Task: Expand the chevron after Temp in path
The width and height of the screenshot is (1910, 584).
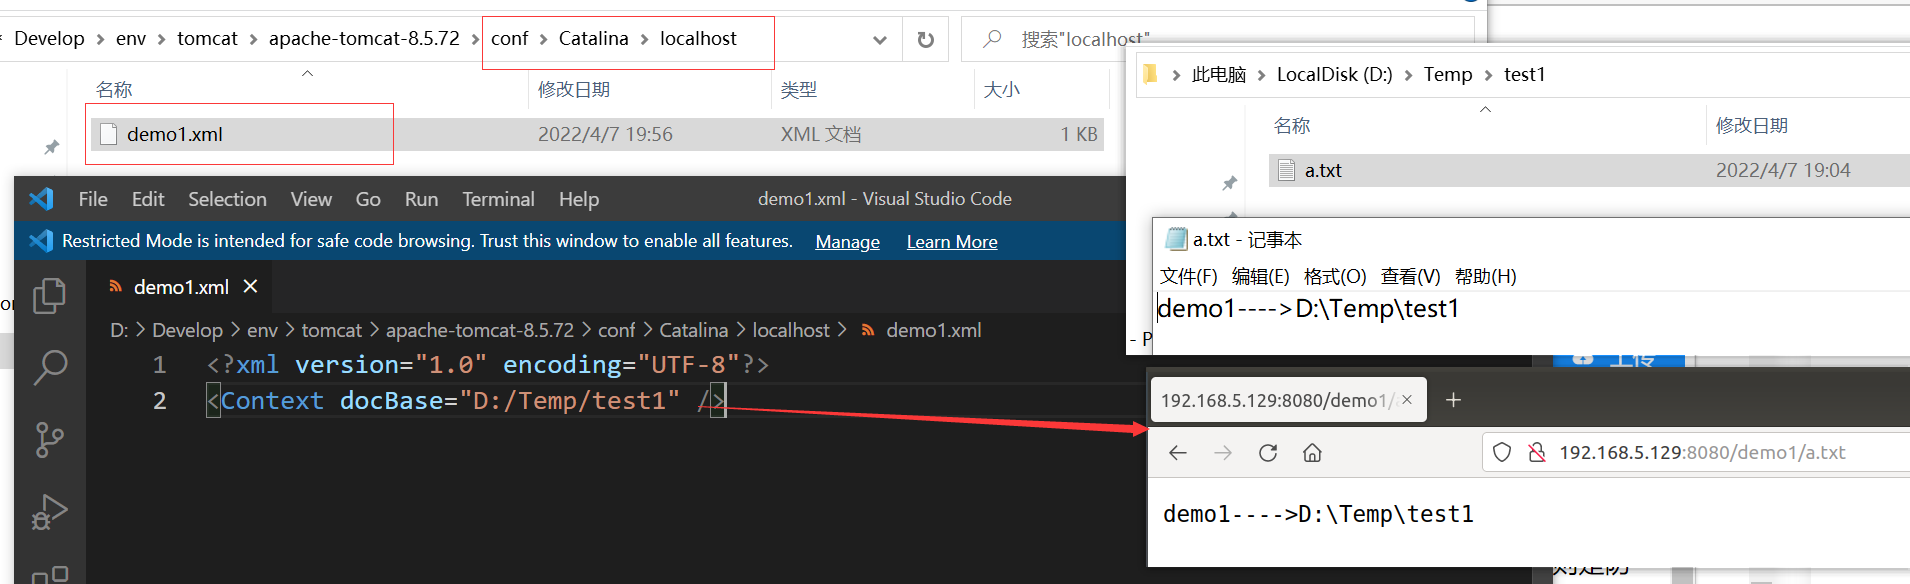Action: [1488, 75]
